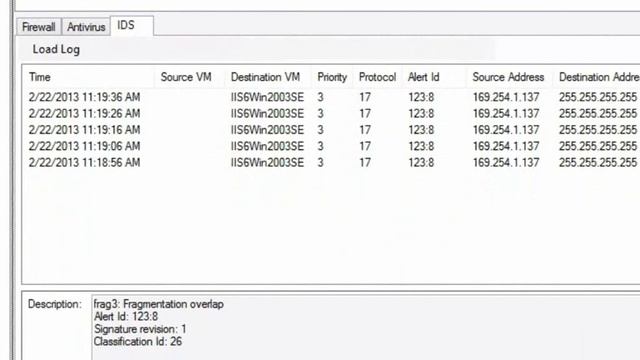
Task: Sort by the Protocol column header
Action: 378,77
